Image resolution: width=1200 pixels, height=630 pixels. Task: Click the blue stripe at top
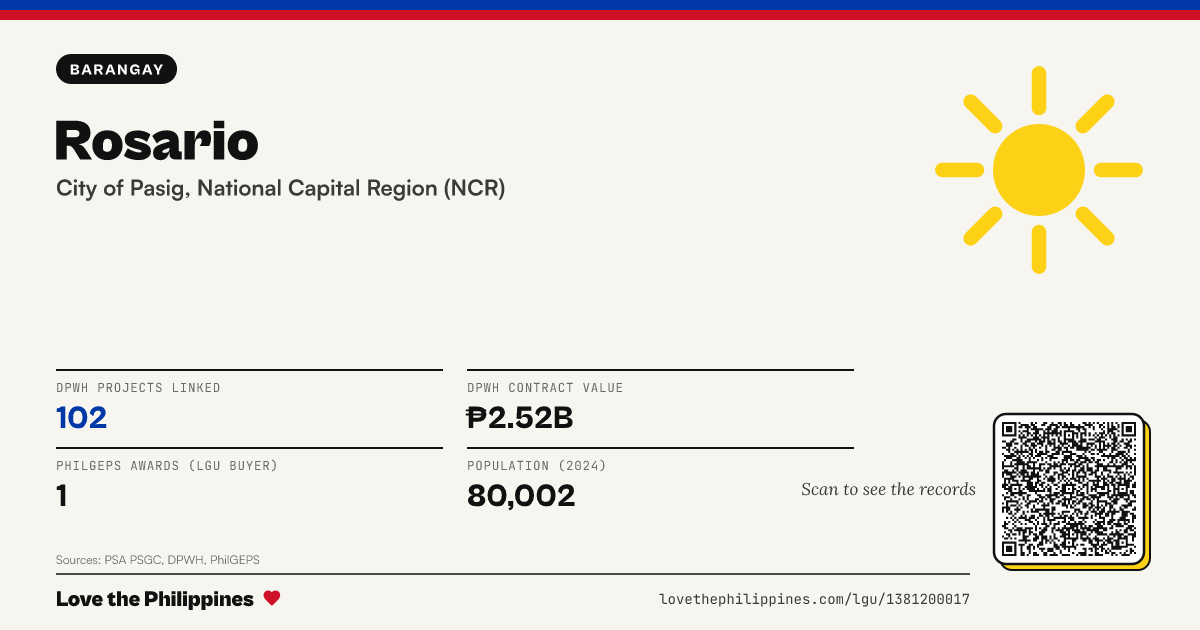pyautogui.click(x=600, y=5)
